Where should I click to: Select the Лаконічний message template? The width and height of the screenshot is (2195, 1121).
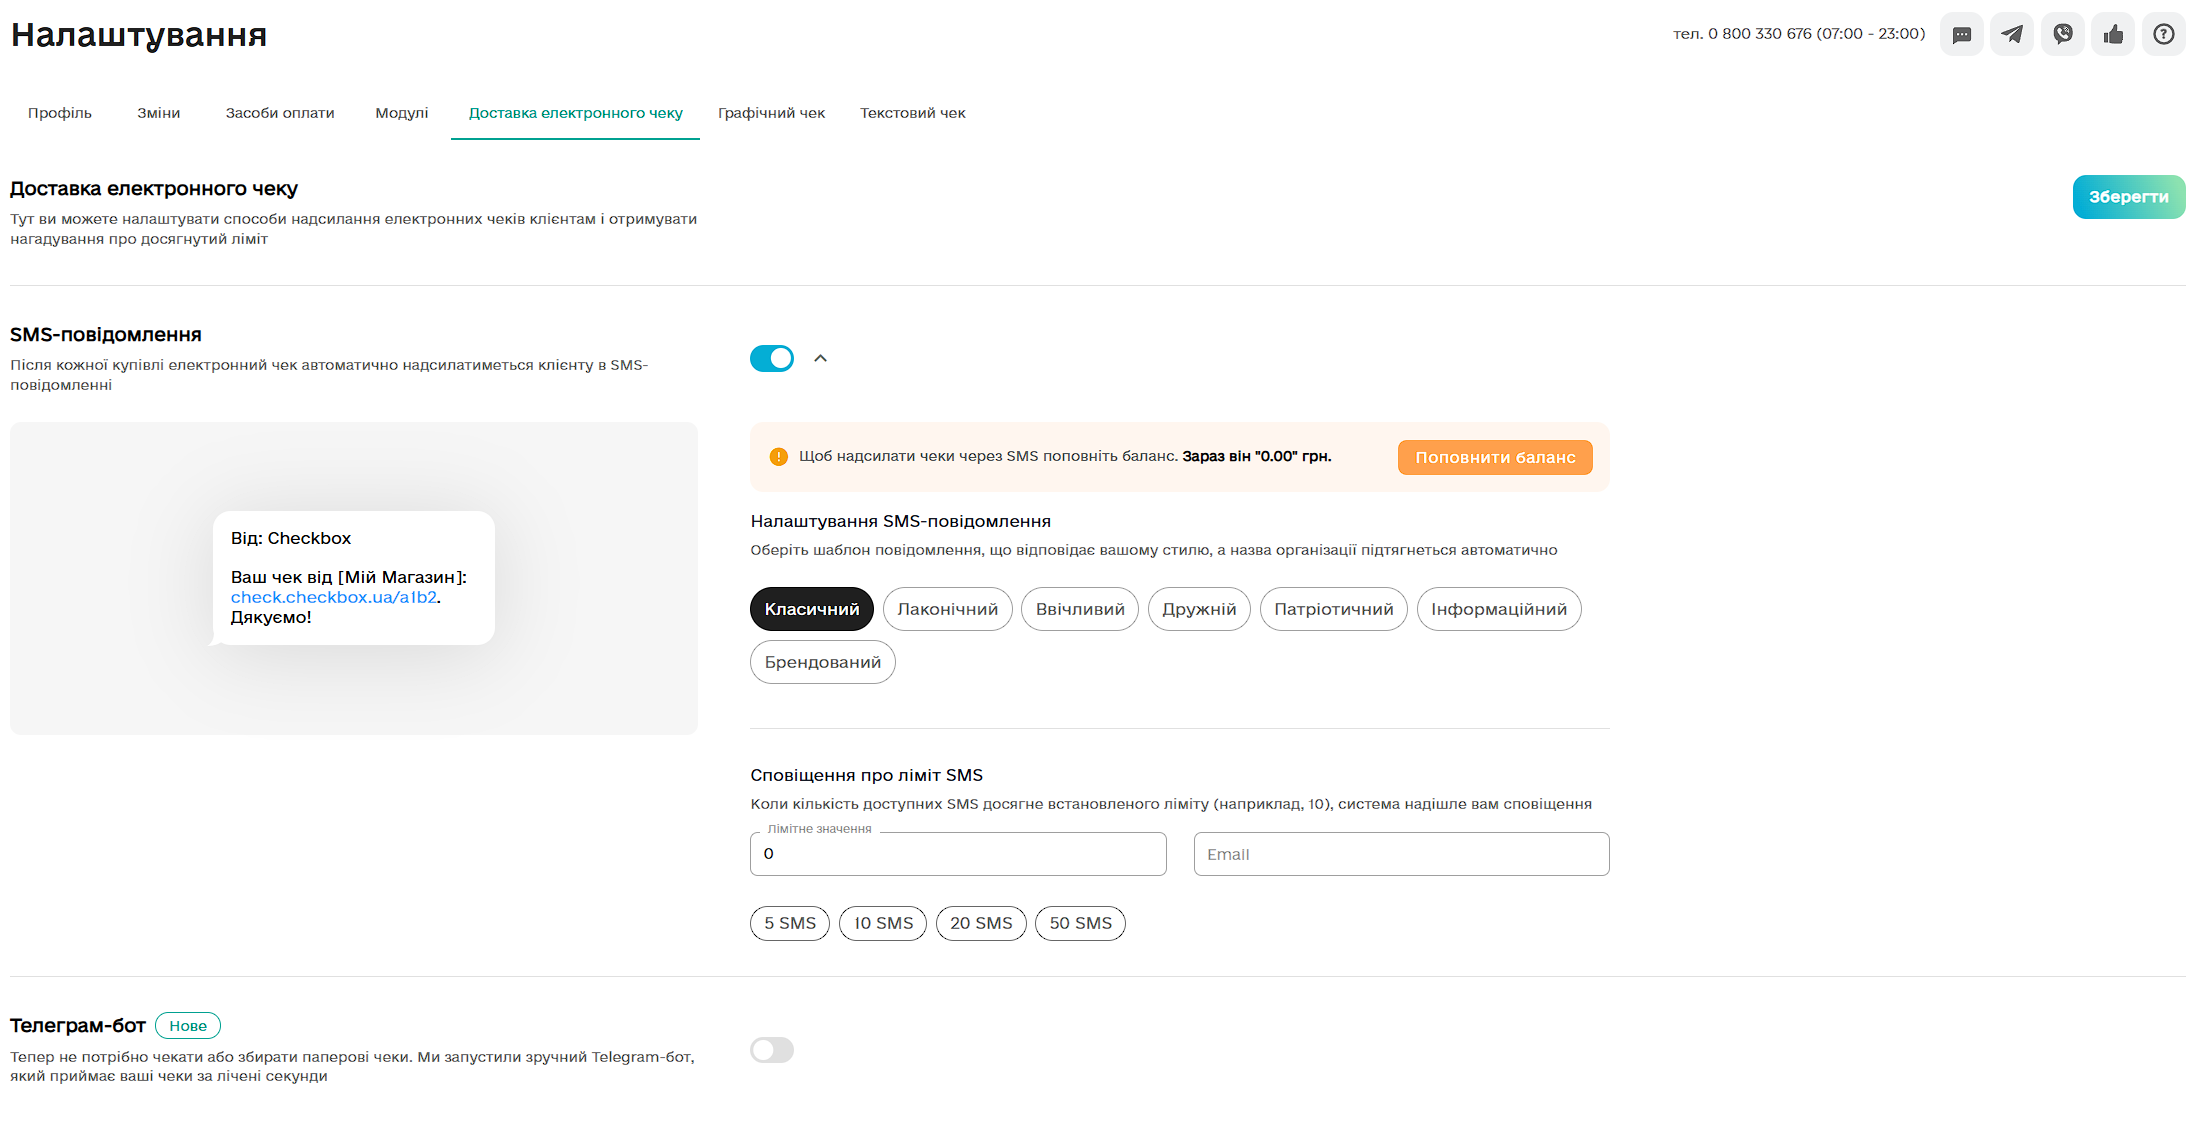point(947,609)
